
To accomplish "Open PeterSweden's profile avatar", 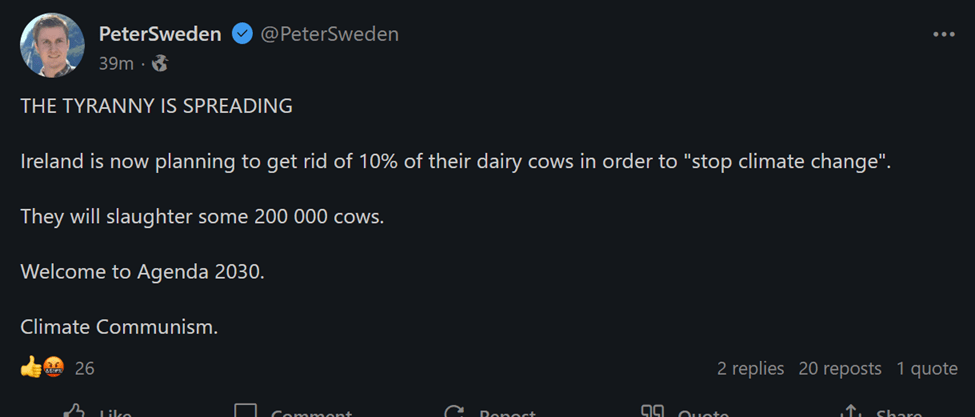I will click(x=51, y=45).
